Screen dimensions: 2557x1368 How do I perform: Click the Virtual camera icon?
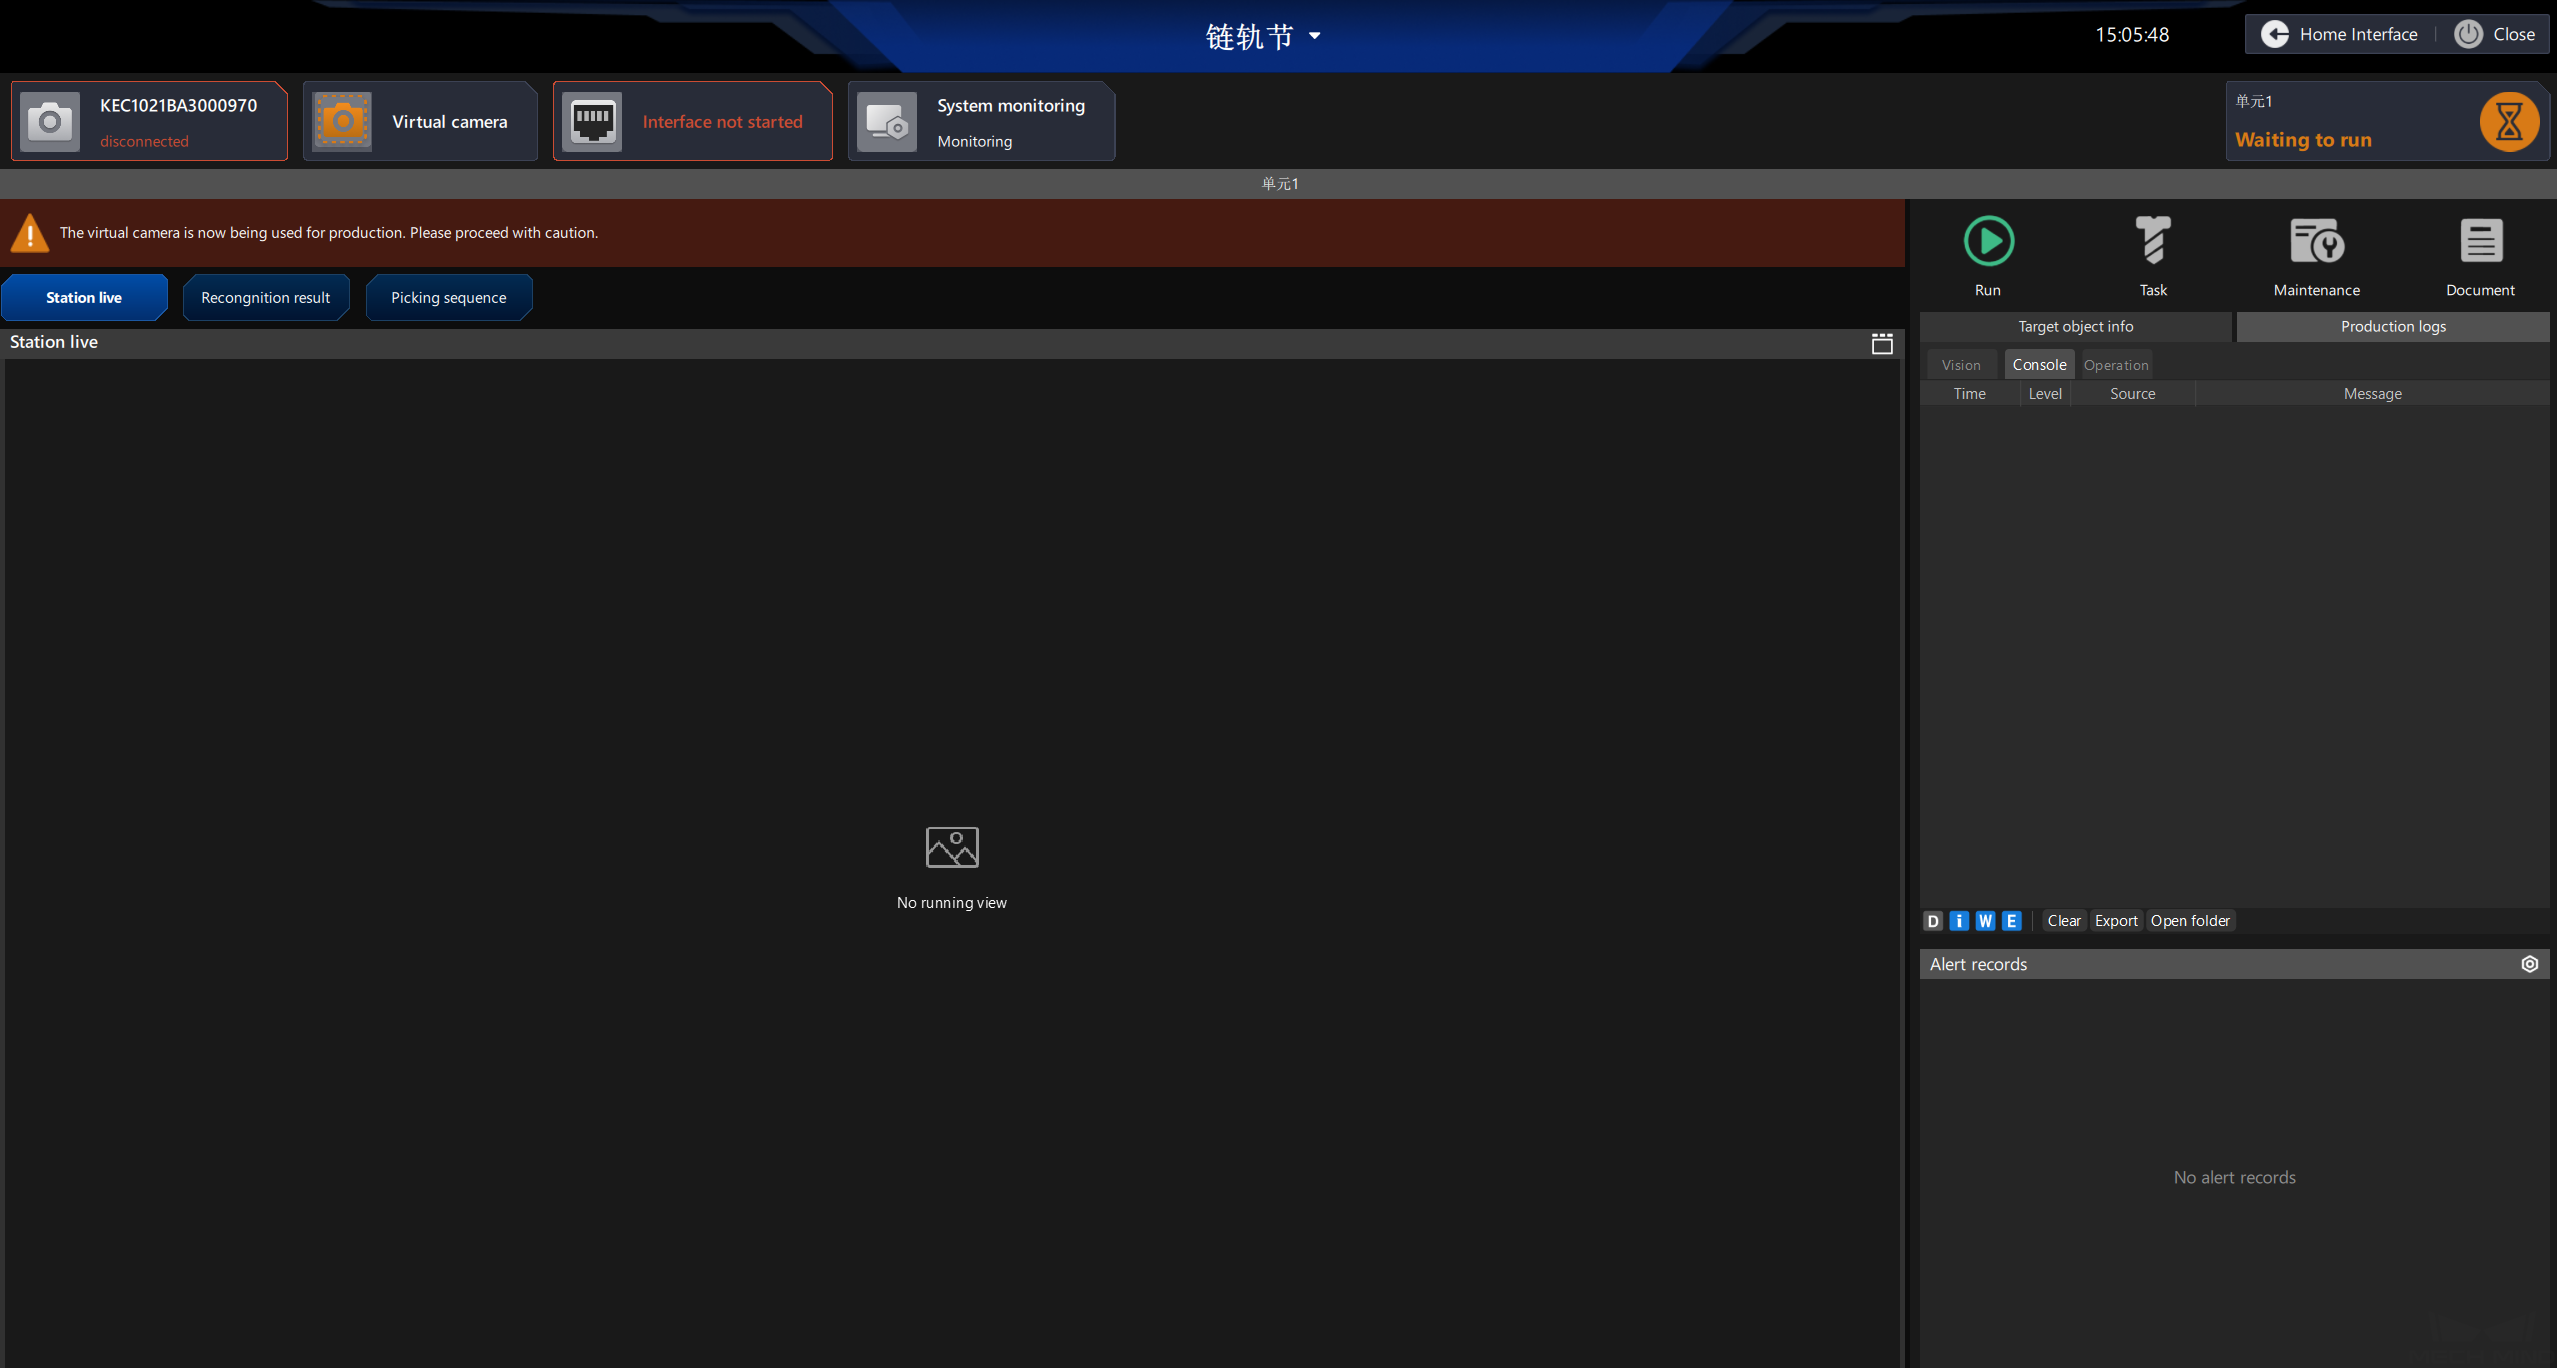342,120
